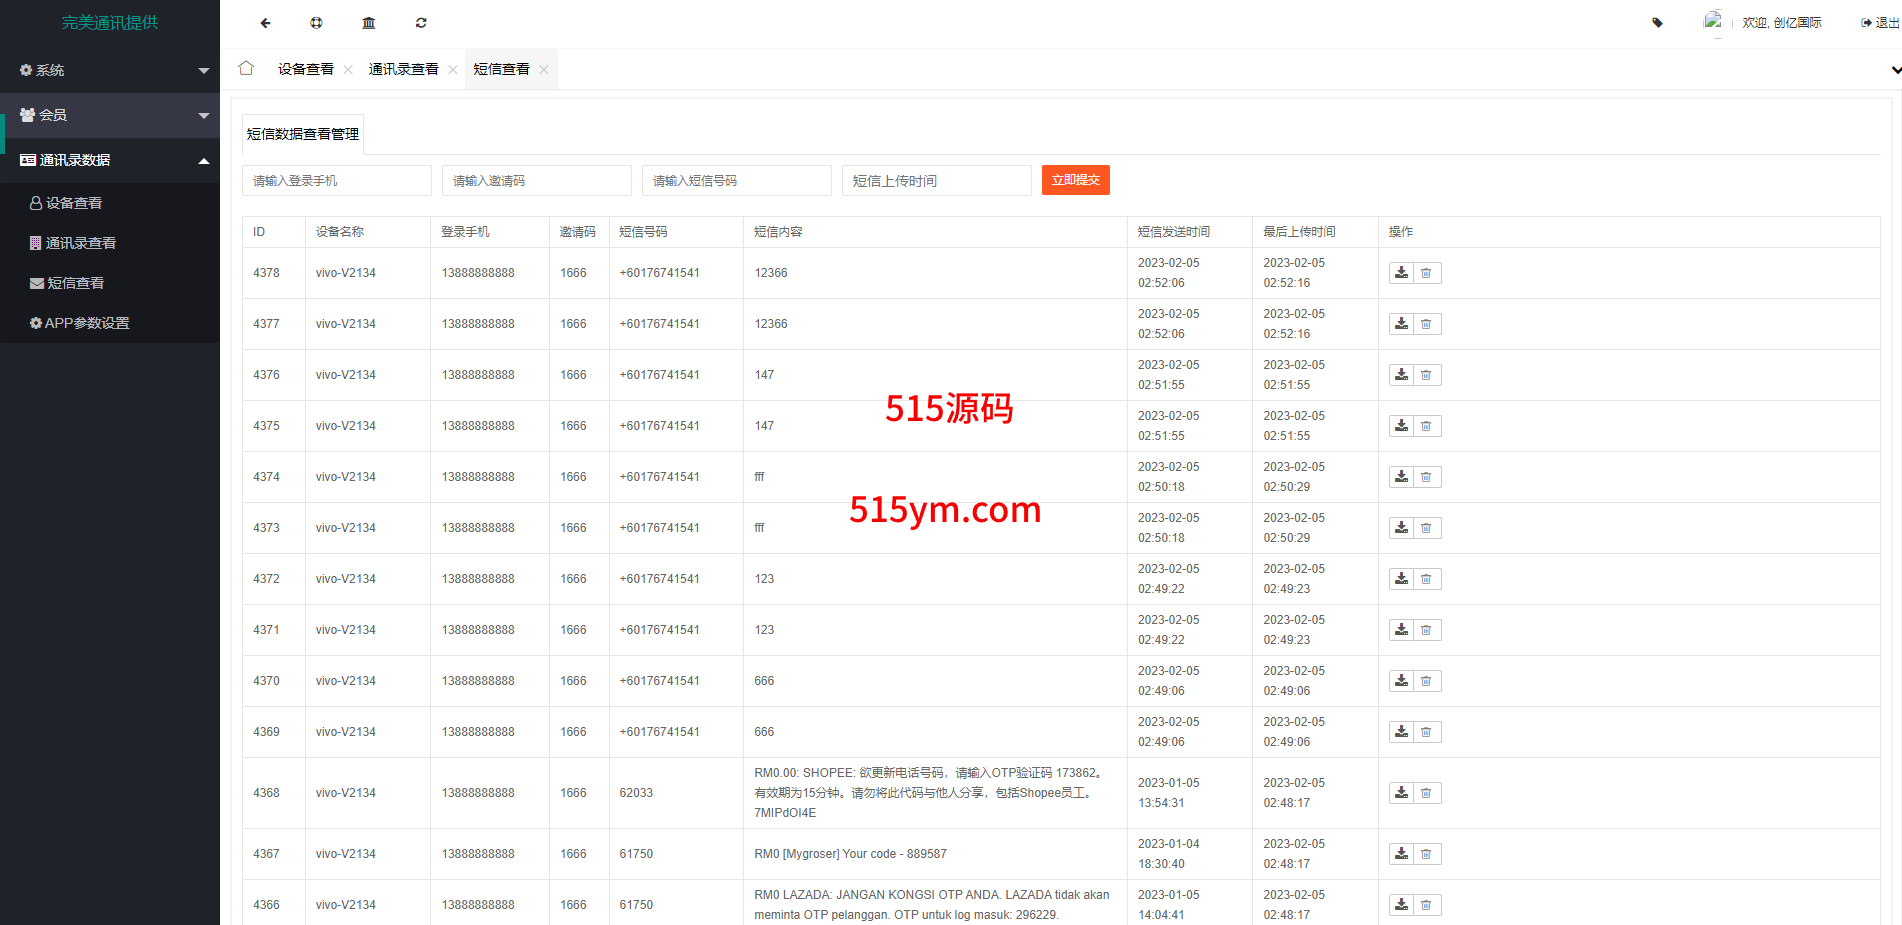Image resolution: width=1902 pixels, height=925 pixels.
Task: Expand the 系统 sidebar menu
Action: pos(110,70)
